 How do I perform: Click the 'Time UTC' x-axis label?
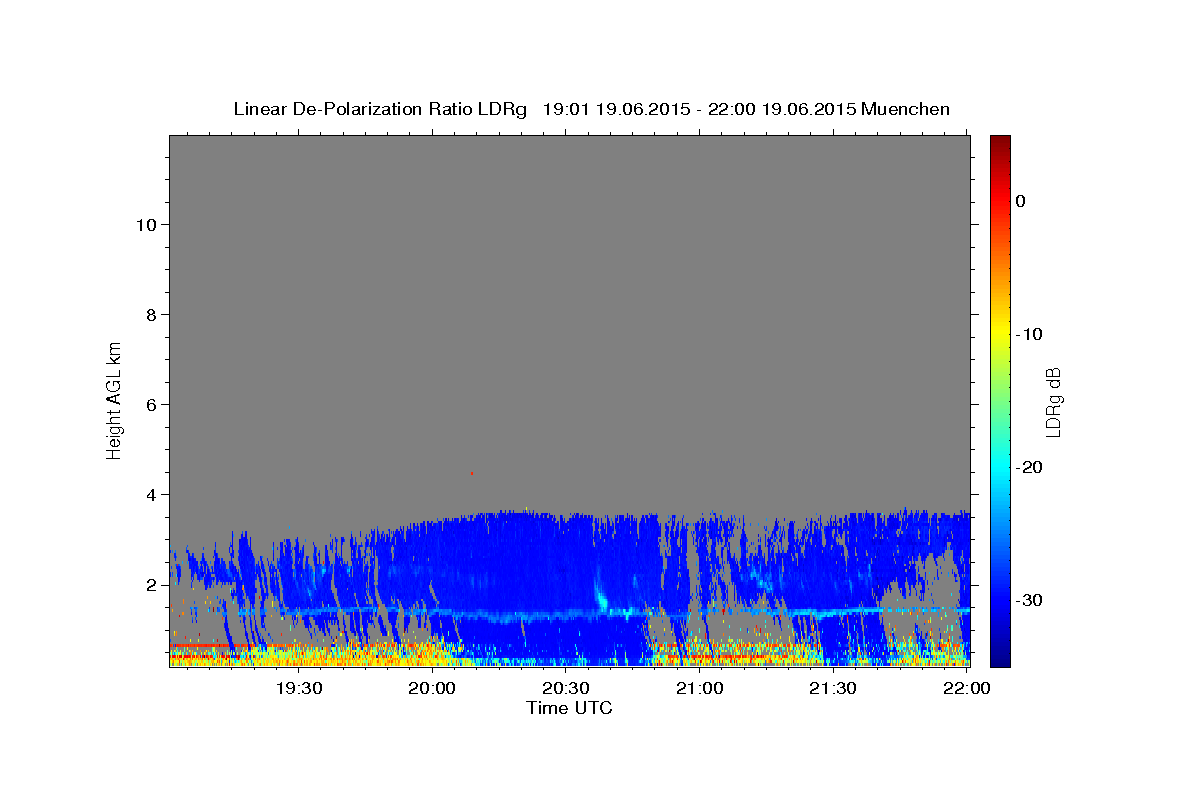(x=569, y=708)
